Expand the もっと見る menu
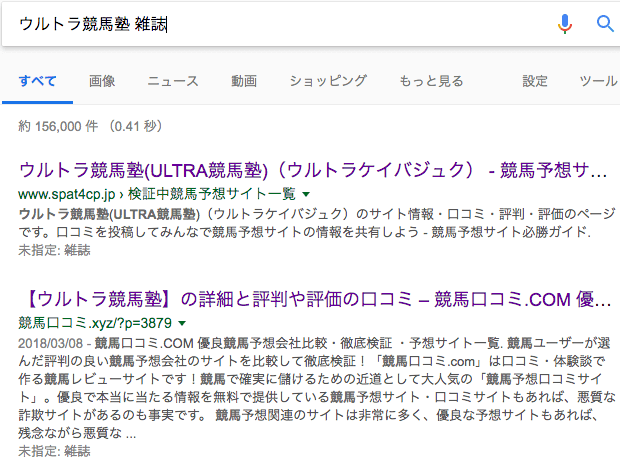The image size is (620, 462). [x=431, y=81]
